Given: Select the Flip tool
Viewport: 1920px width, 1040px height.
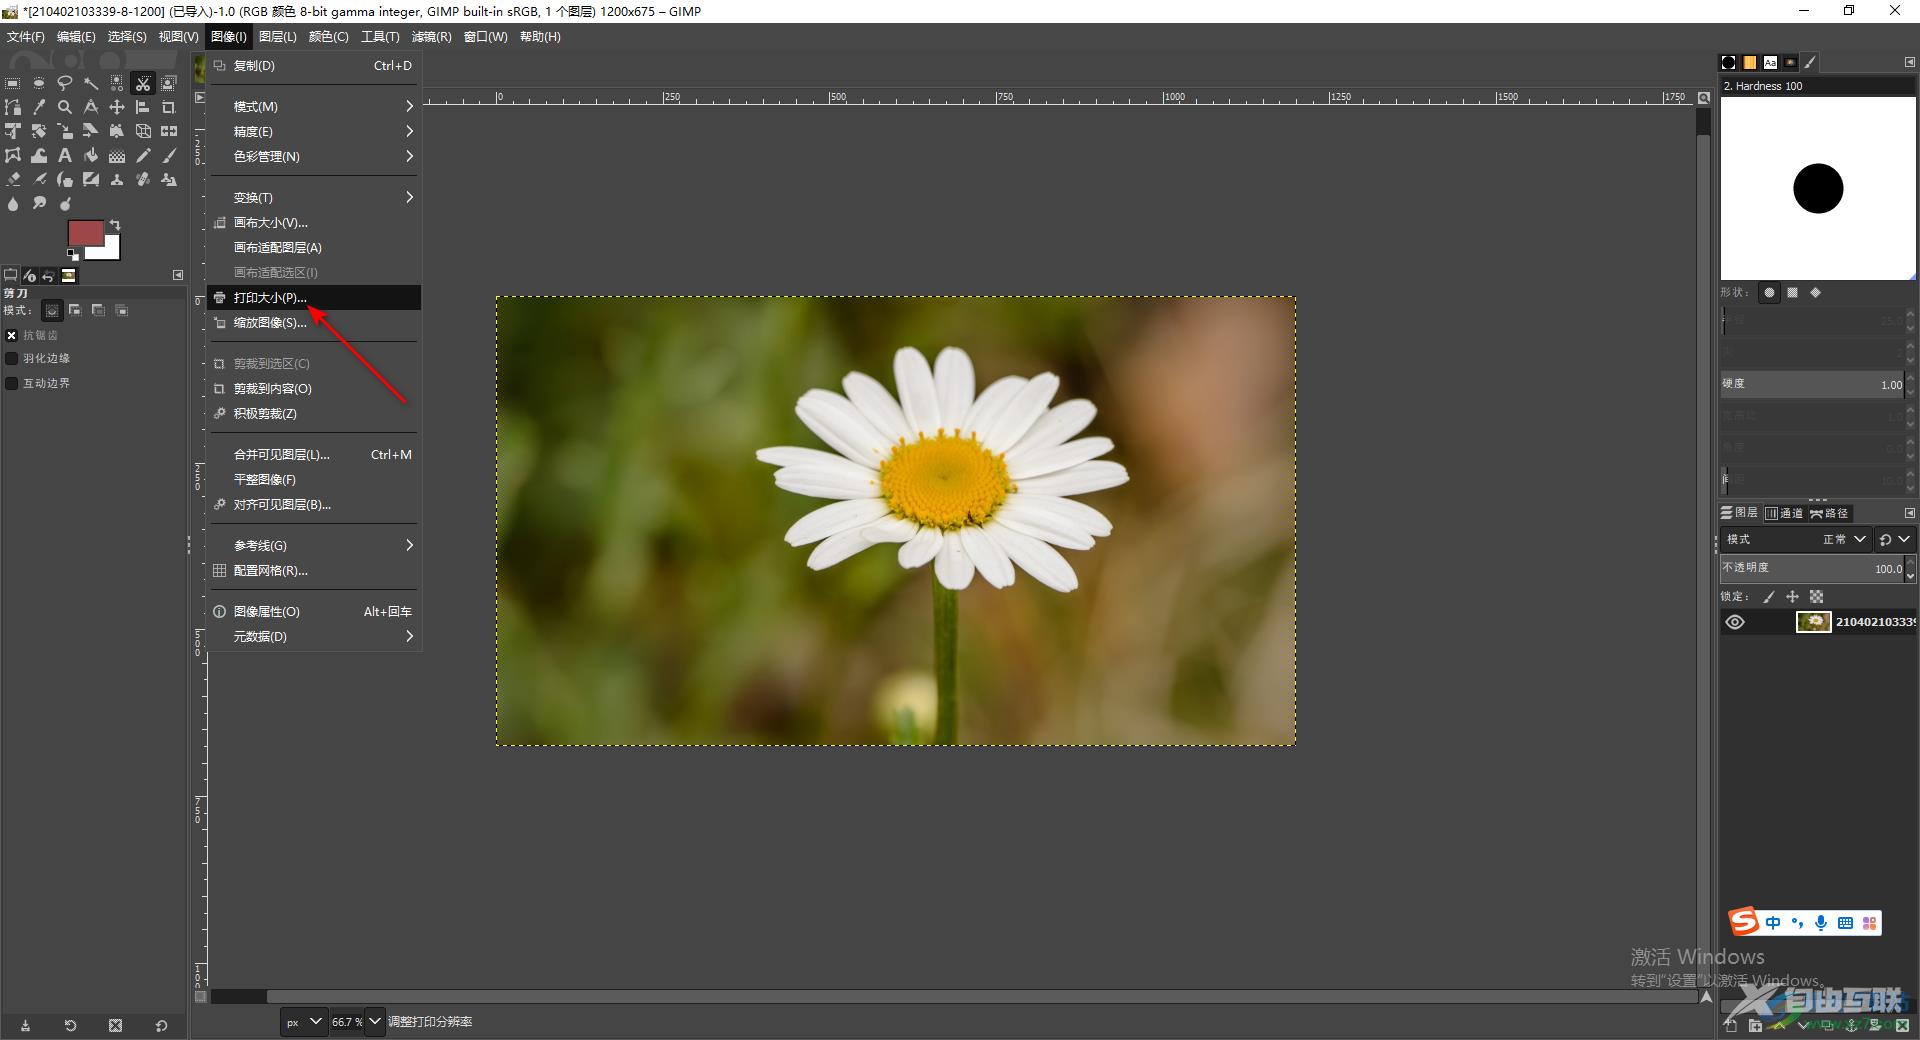Looking at the screenshot, I should [169, 131].
